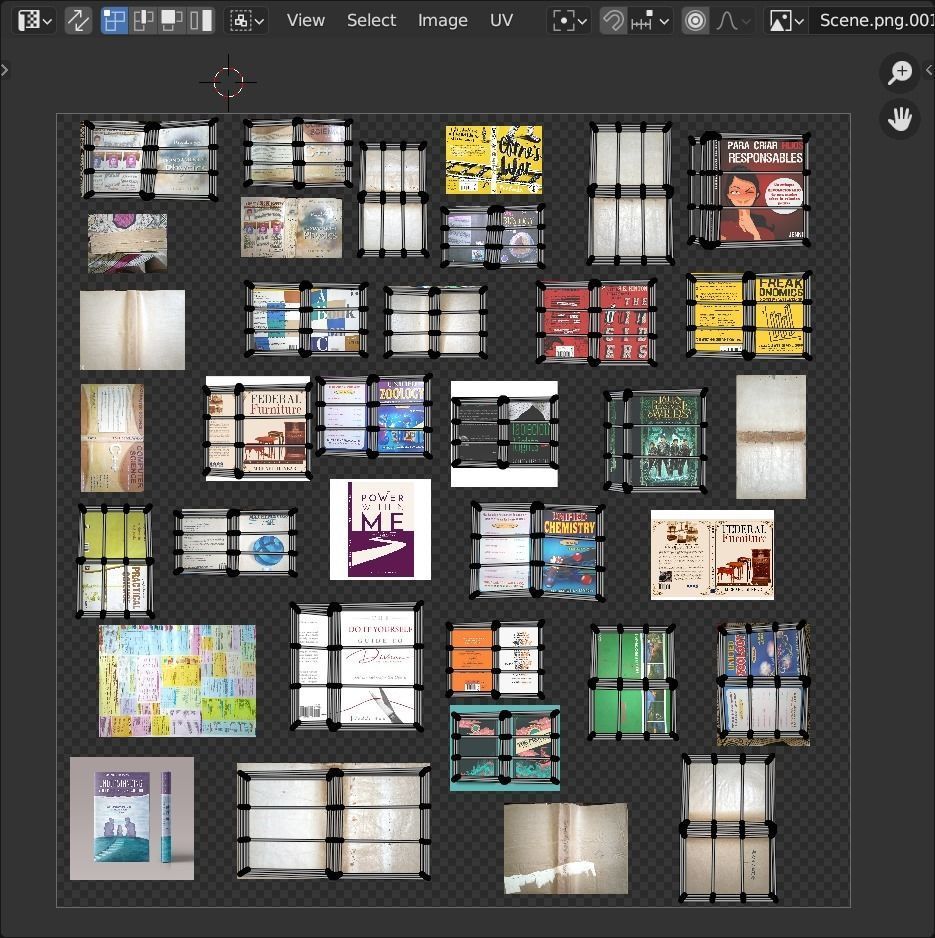Click the Unified Chemistry book cover

coord(537,551)
